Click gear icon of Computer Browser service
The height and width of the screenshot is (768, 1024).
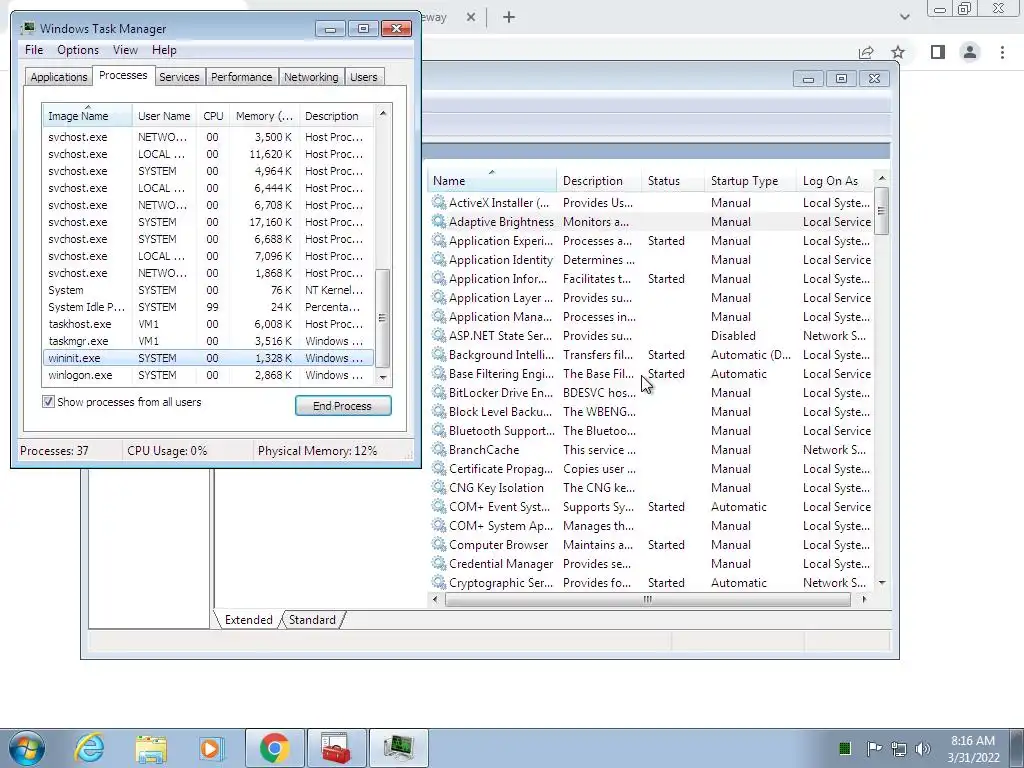coord(439,545)
